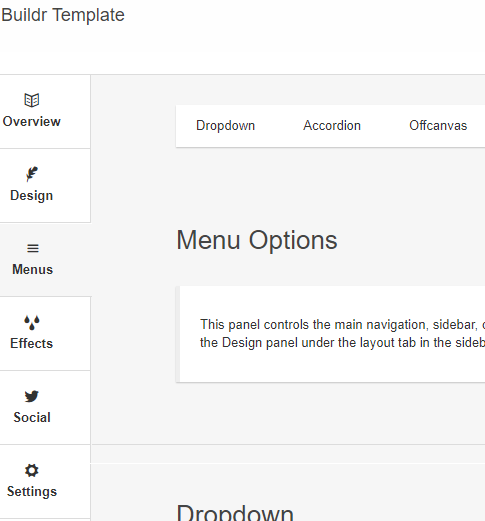Click the Buildr Template title
The image size is (485, 521).
tap(63, 15)
